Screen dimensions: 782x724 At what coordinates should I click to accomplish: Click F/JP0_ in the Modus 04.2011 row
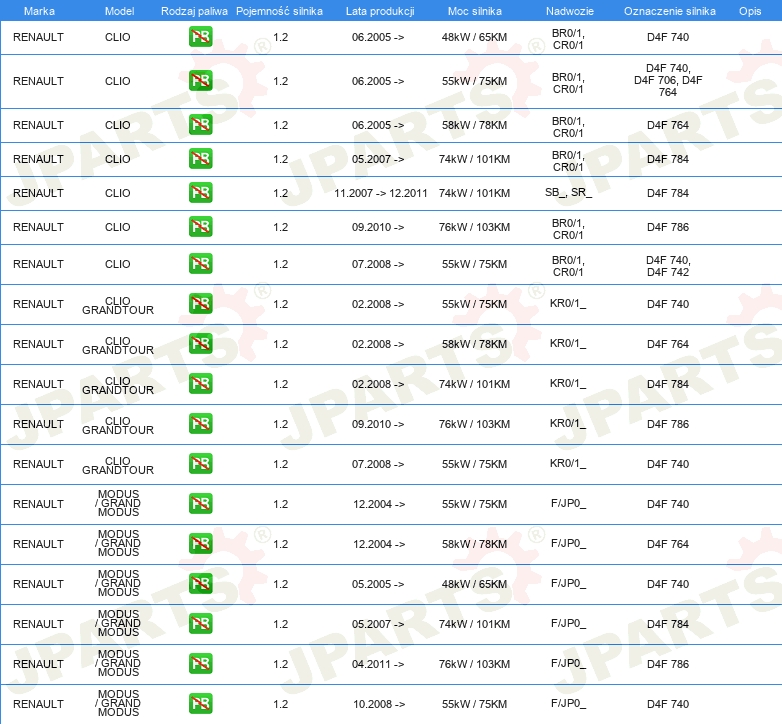(569, 663)
